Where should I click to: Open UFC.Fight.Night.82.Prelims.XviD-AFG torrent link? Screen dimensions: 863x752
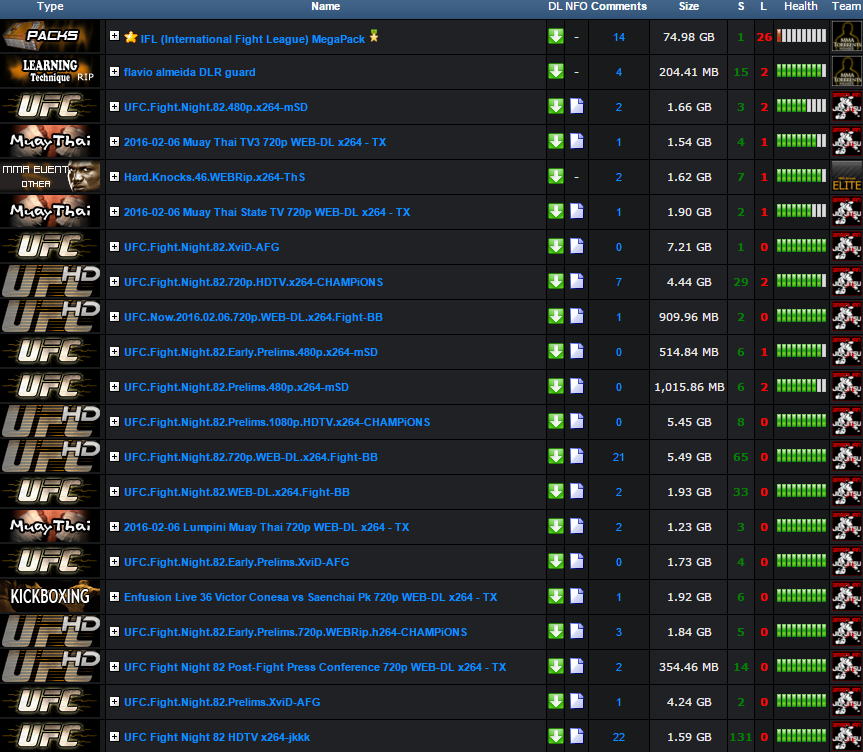click(222, 702)
